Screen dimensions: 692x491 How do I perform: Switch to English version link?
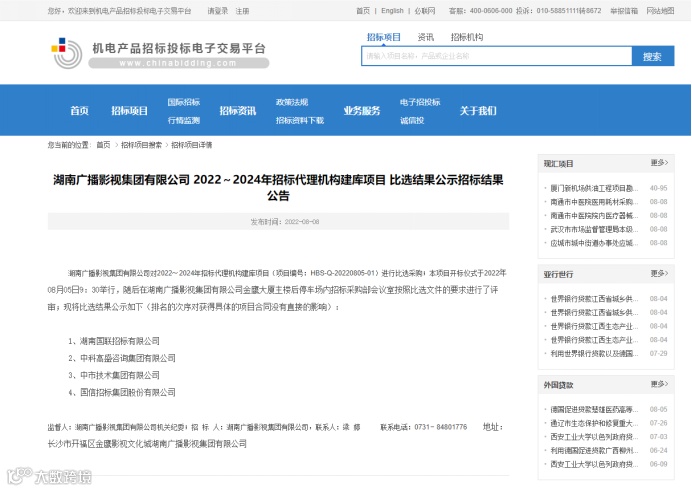coord(392,11)
